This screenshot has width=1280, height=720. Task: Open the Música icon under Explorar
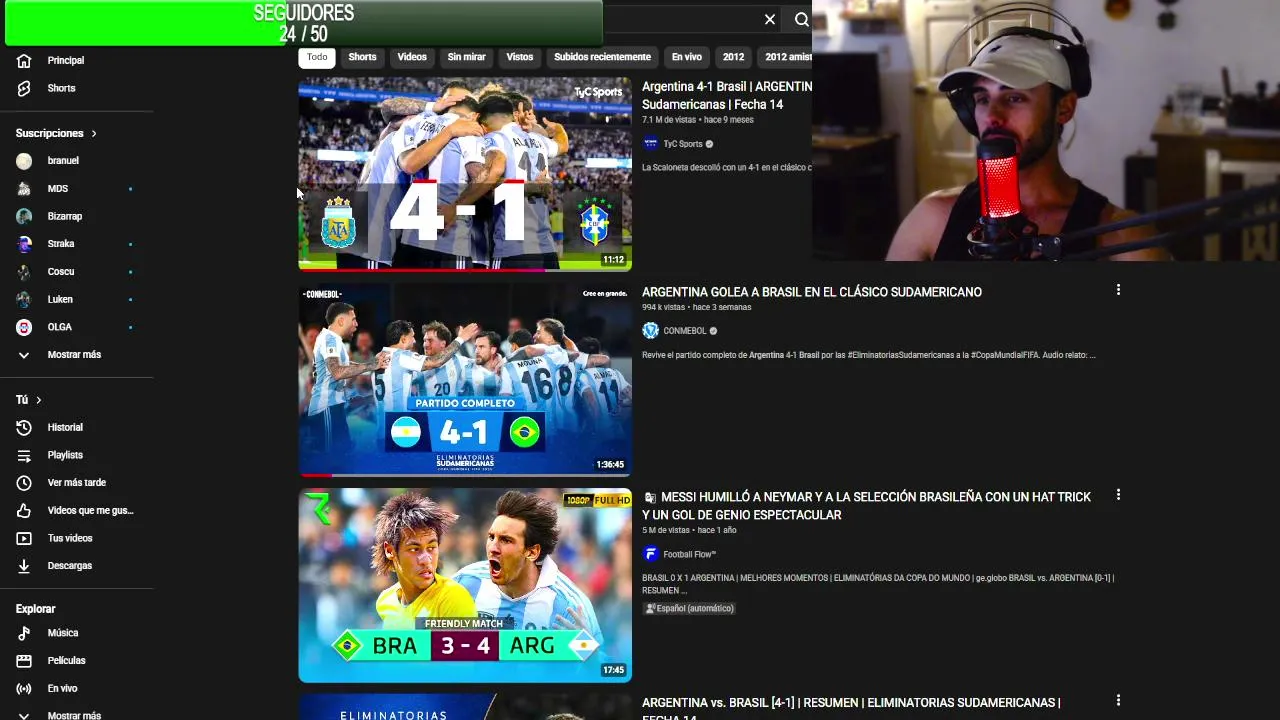click(24, 633)
